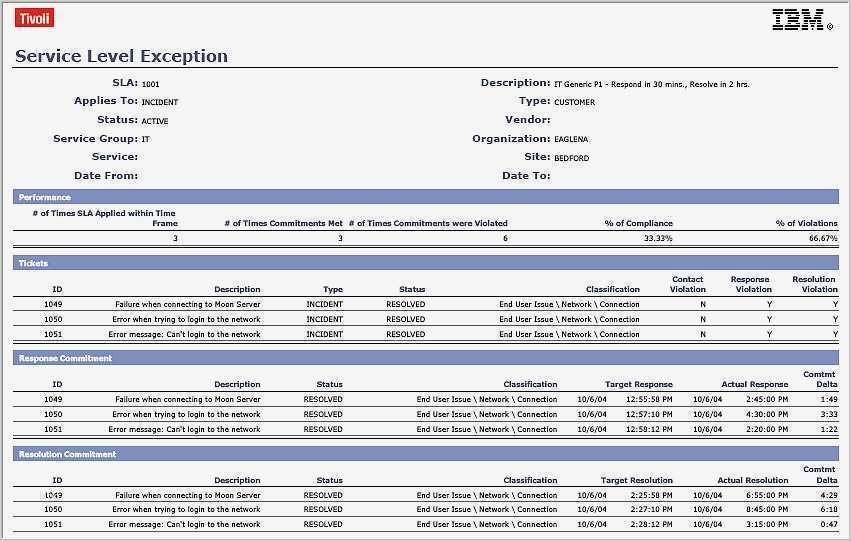This screenshot has width=851, height=541.
Task: Click the Vendor field label
Action: (528, 119)
